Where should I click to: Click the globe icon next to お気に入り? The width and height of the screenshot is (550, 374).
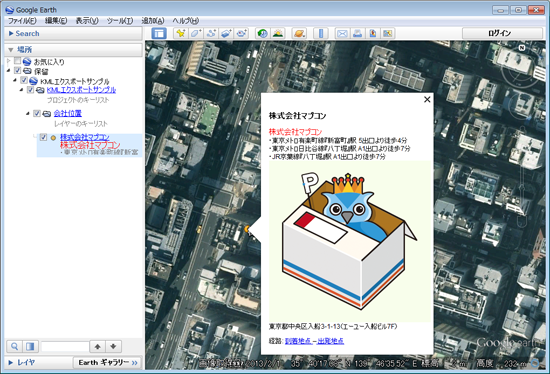coord(27,62)
